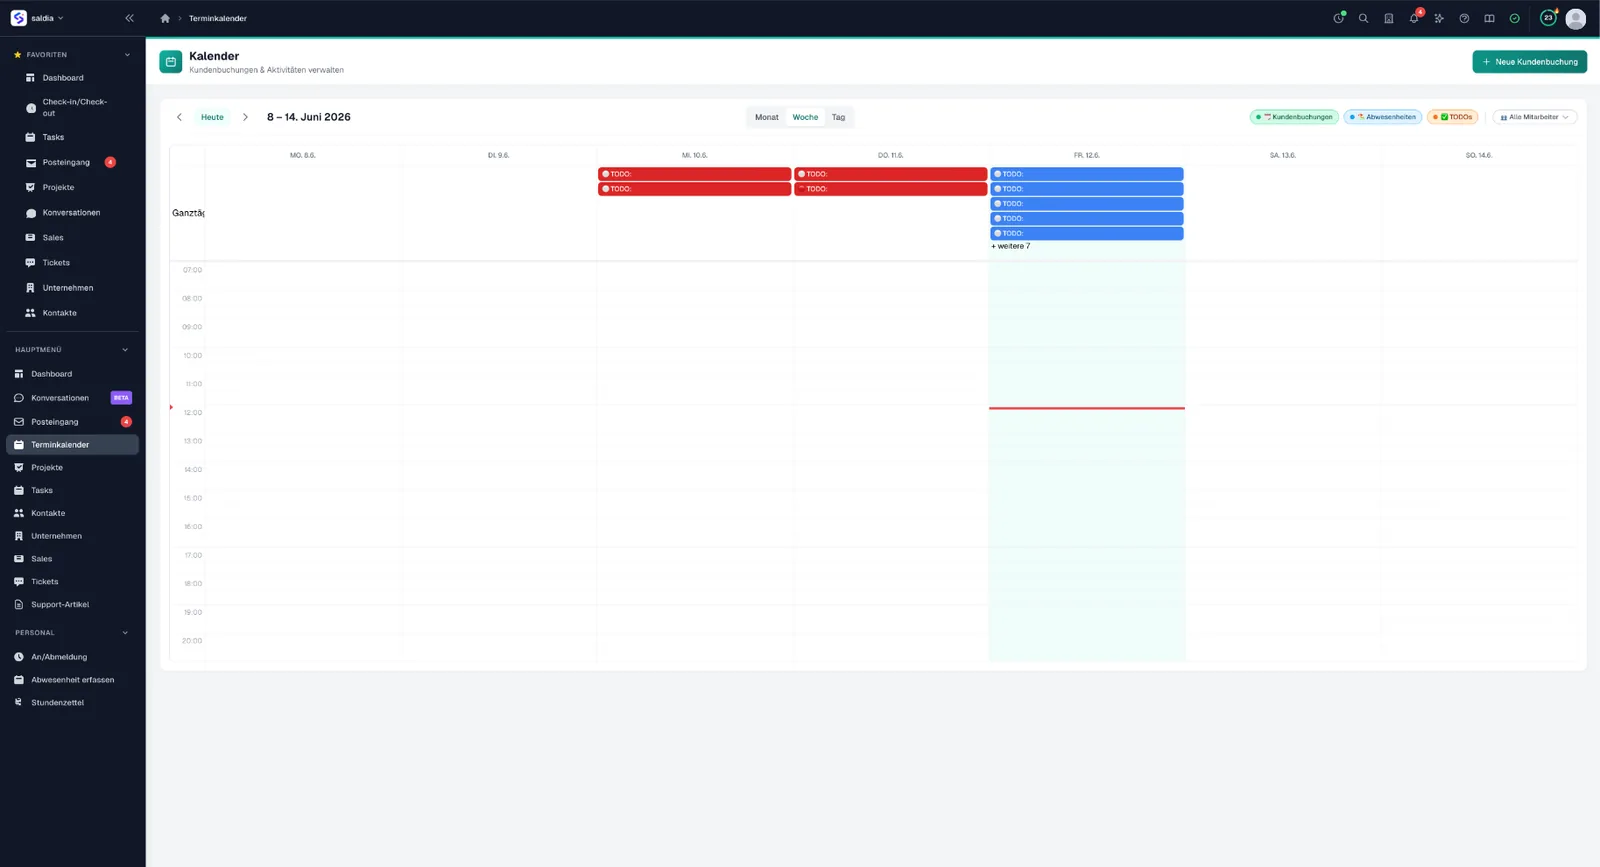Open the AI sparkles icon

1439,18
